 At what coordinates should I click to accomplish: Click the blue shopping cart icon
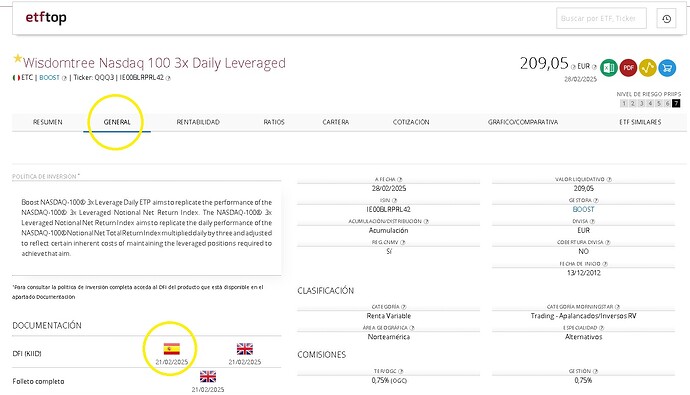point(667,68)
